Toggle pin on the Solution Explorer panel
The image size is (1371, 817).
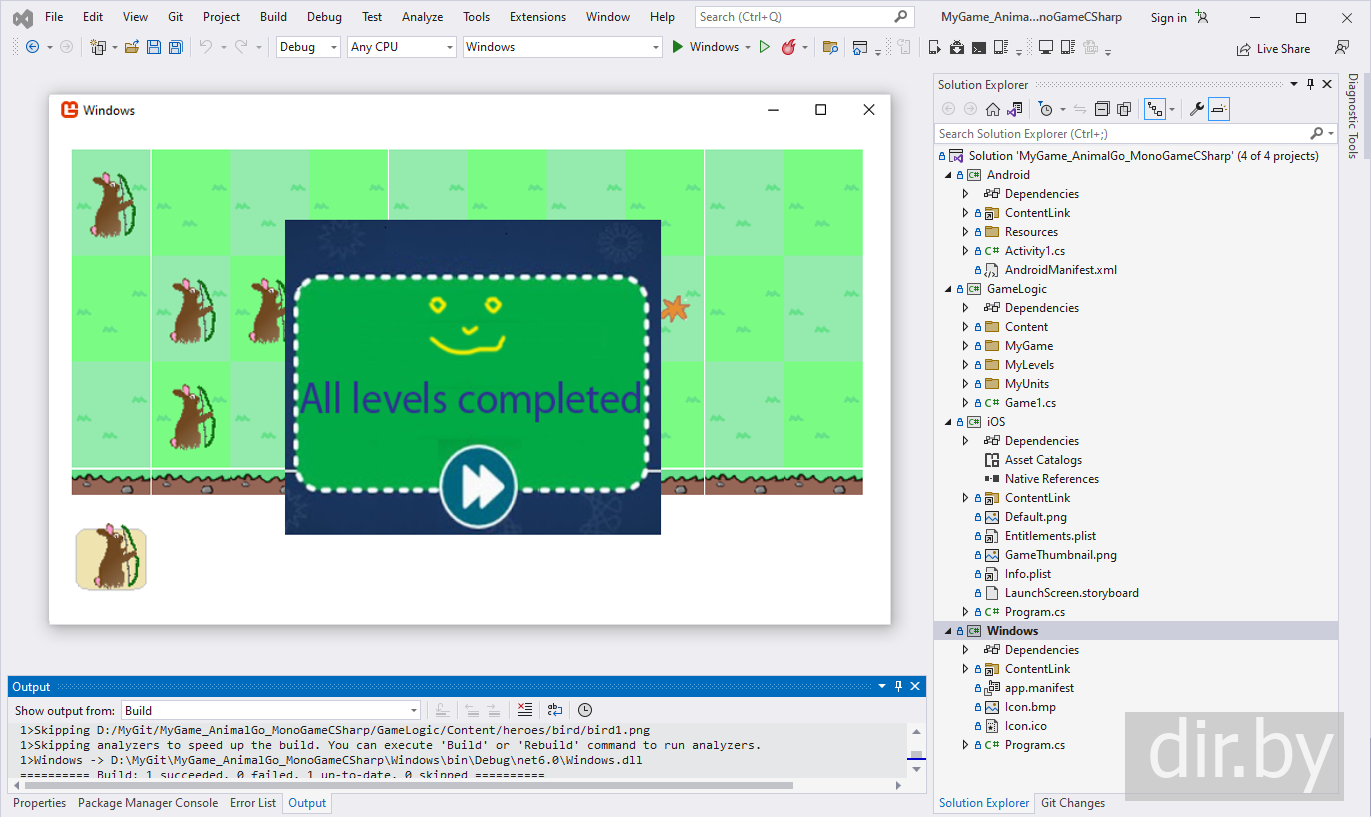pos(1311,85)
